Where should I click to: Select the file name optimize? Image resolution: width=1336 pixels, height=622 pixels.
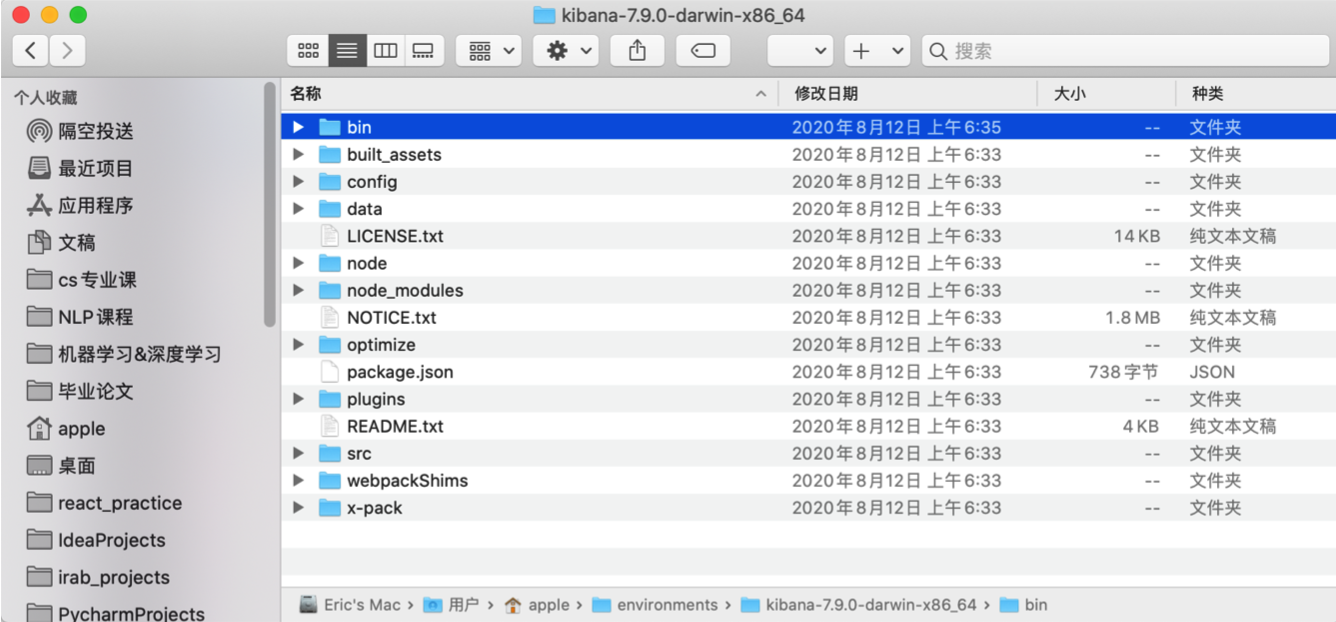pos(381,344)
